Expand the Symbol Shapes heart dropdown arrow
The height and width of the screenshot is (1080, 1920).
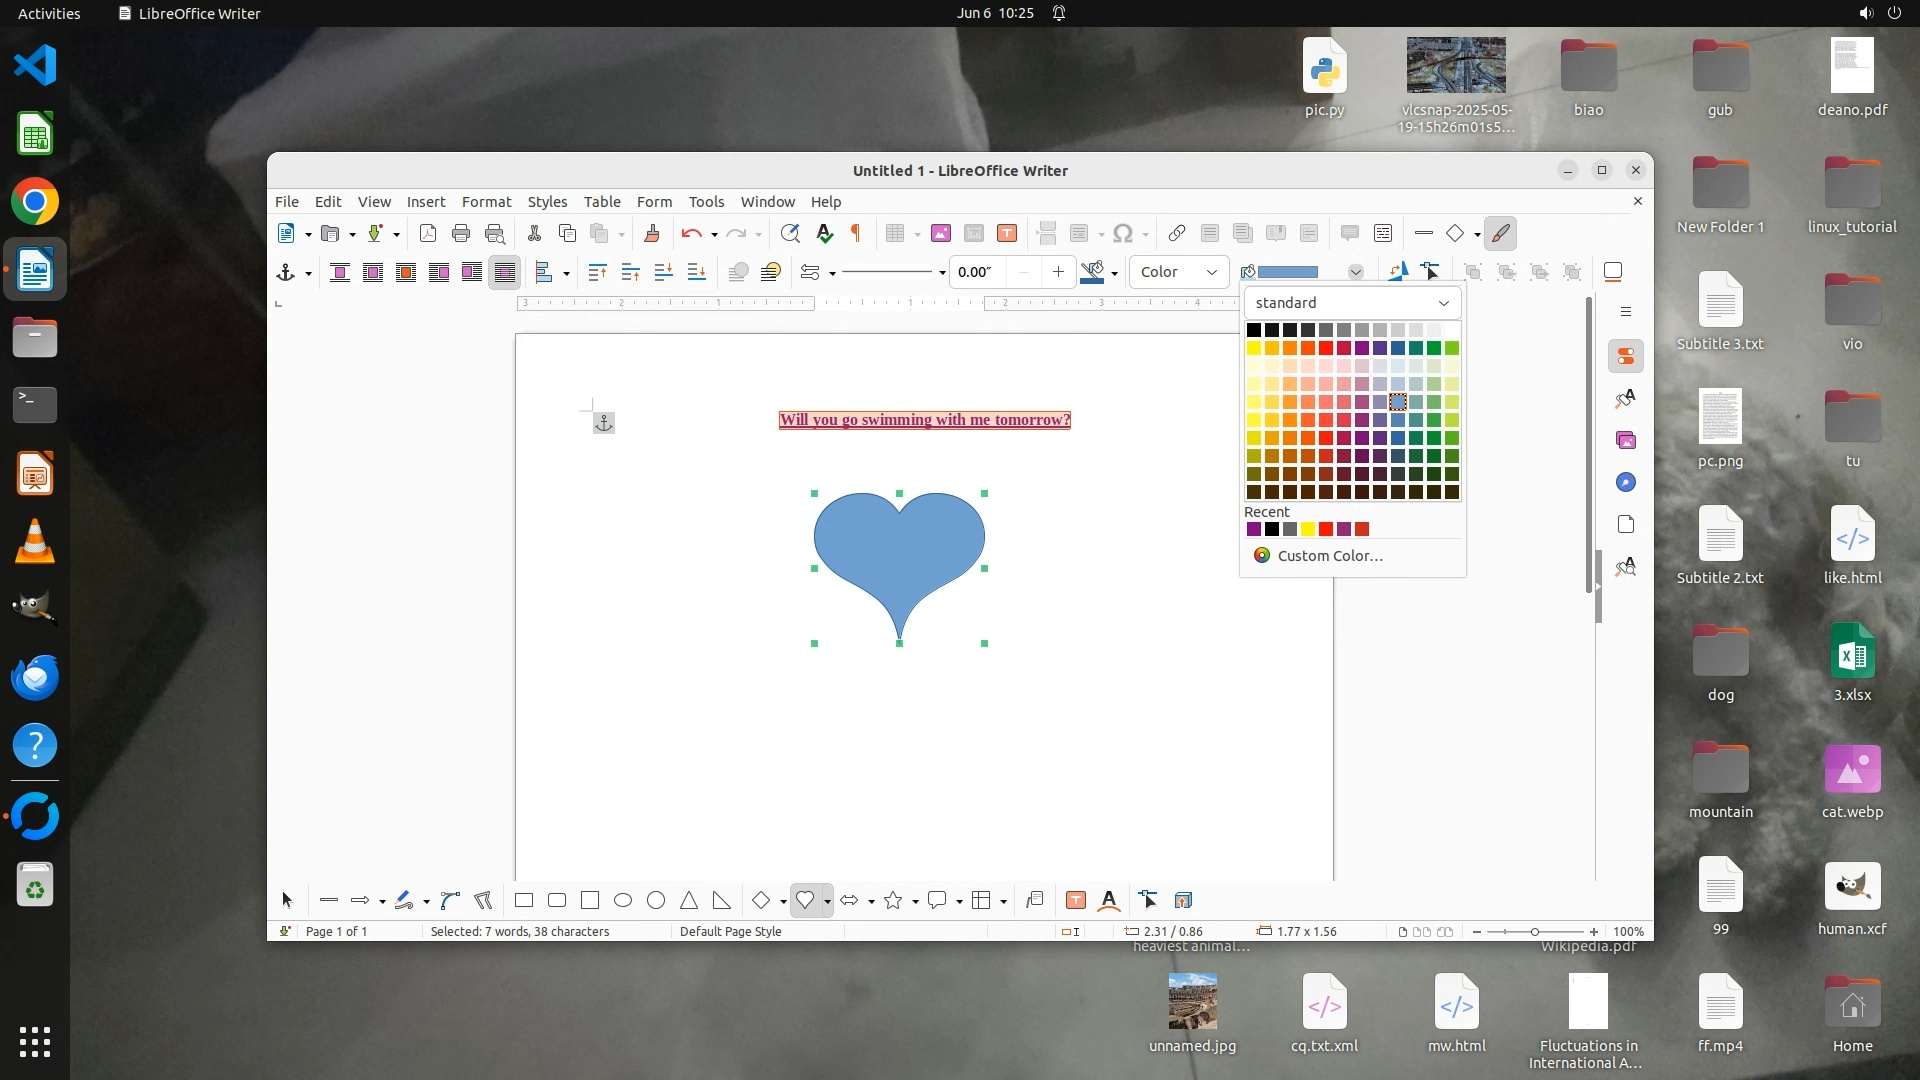[x=827, y=901]
